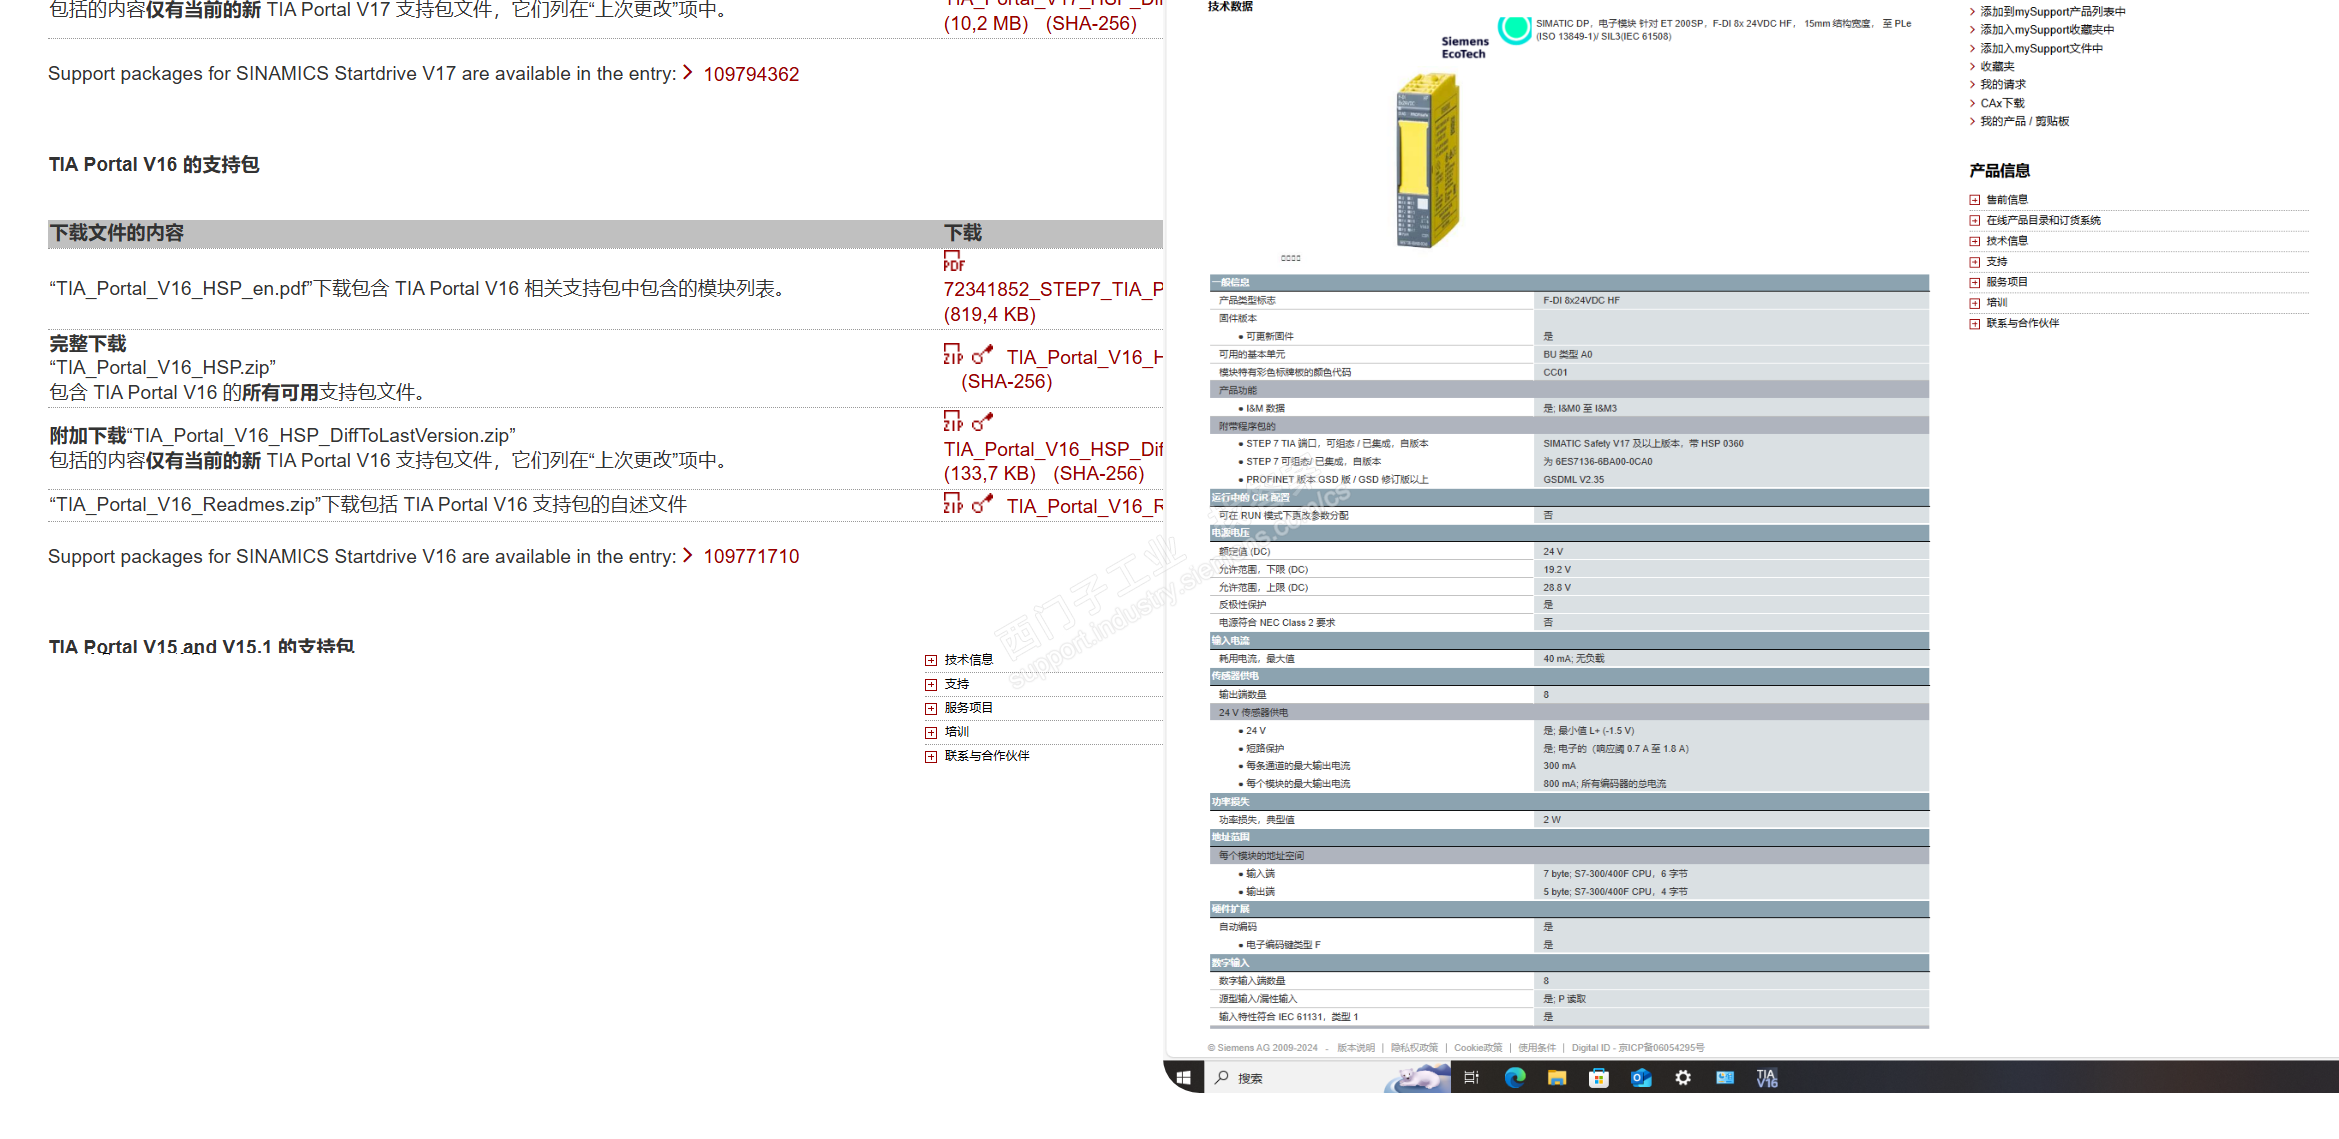This screenshot has height=1139, width=2339.
Task: Click the ET 200SP module product image
Action: click(1428, 162)
